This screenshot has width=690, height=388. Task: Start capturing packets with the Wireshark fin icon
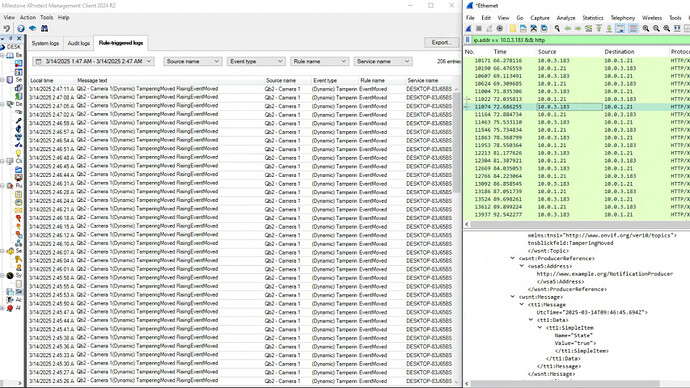click(x=469, y=29)
